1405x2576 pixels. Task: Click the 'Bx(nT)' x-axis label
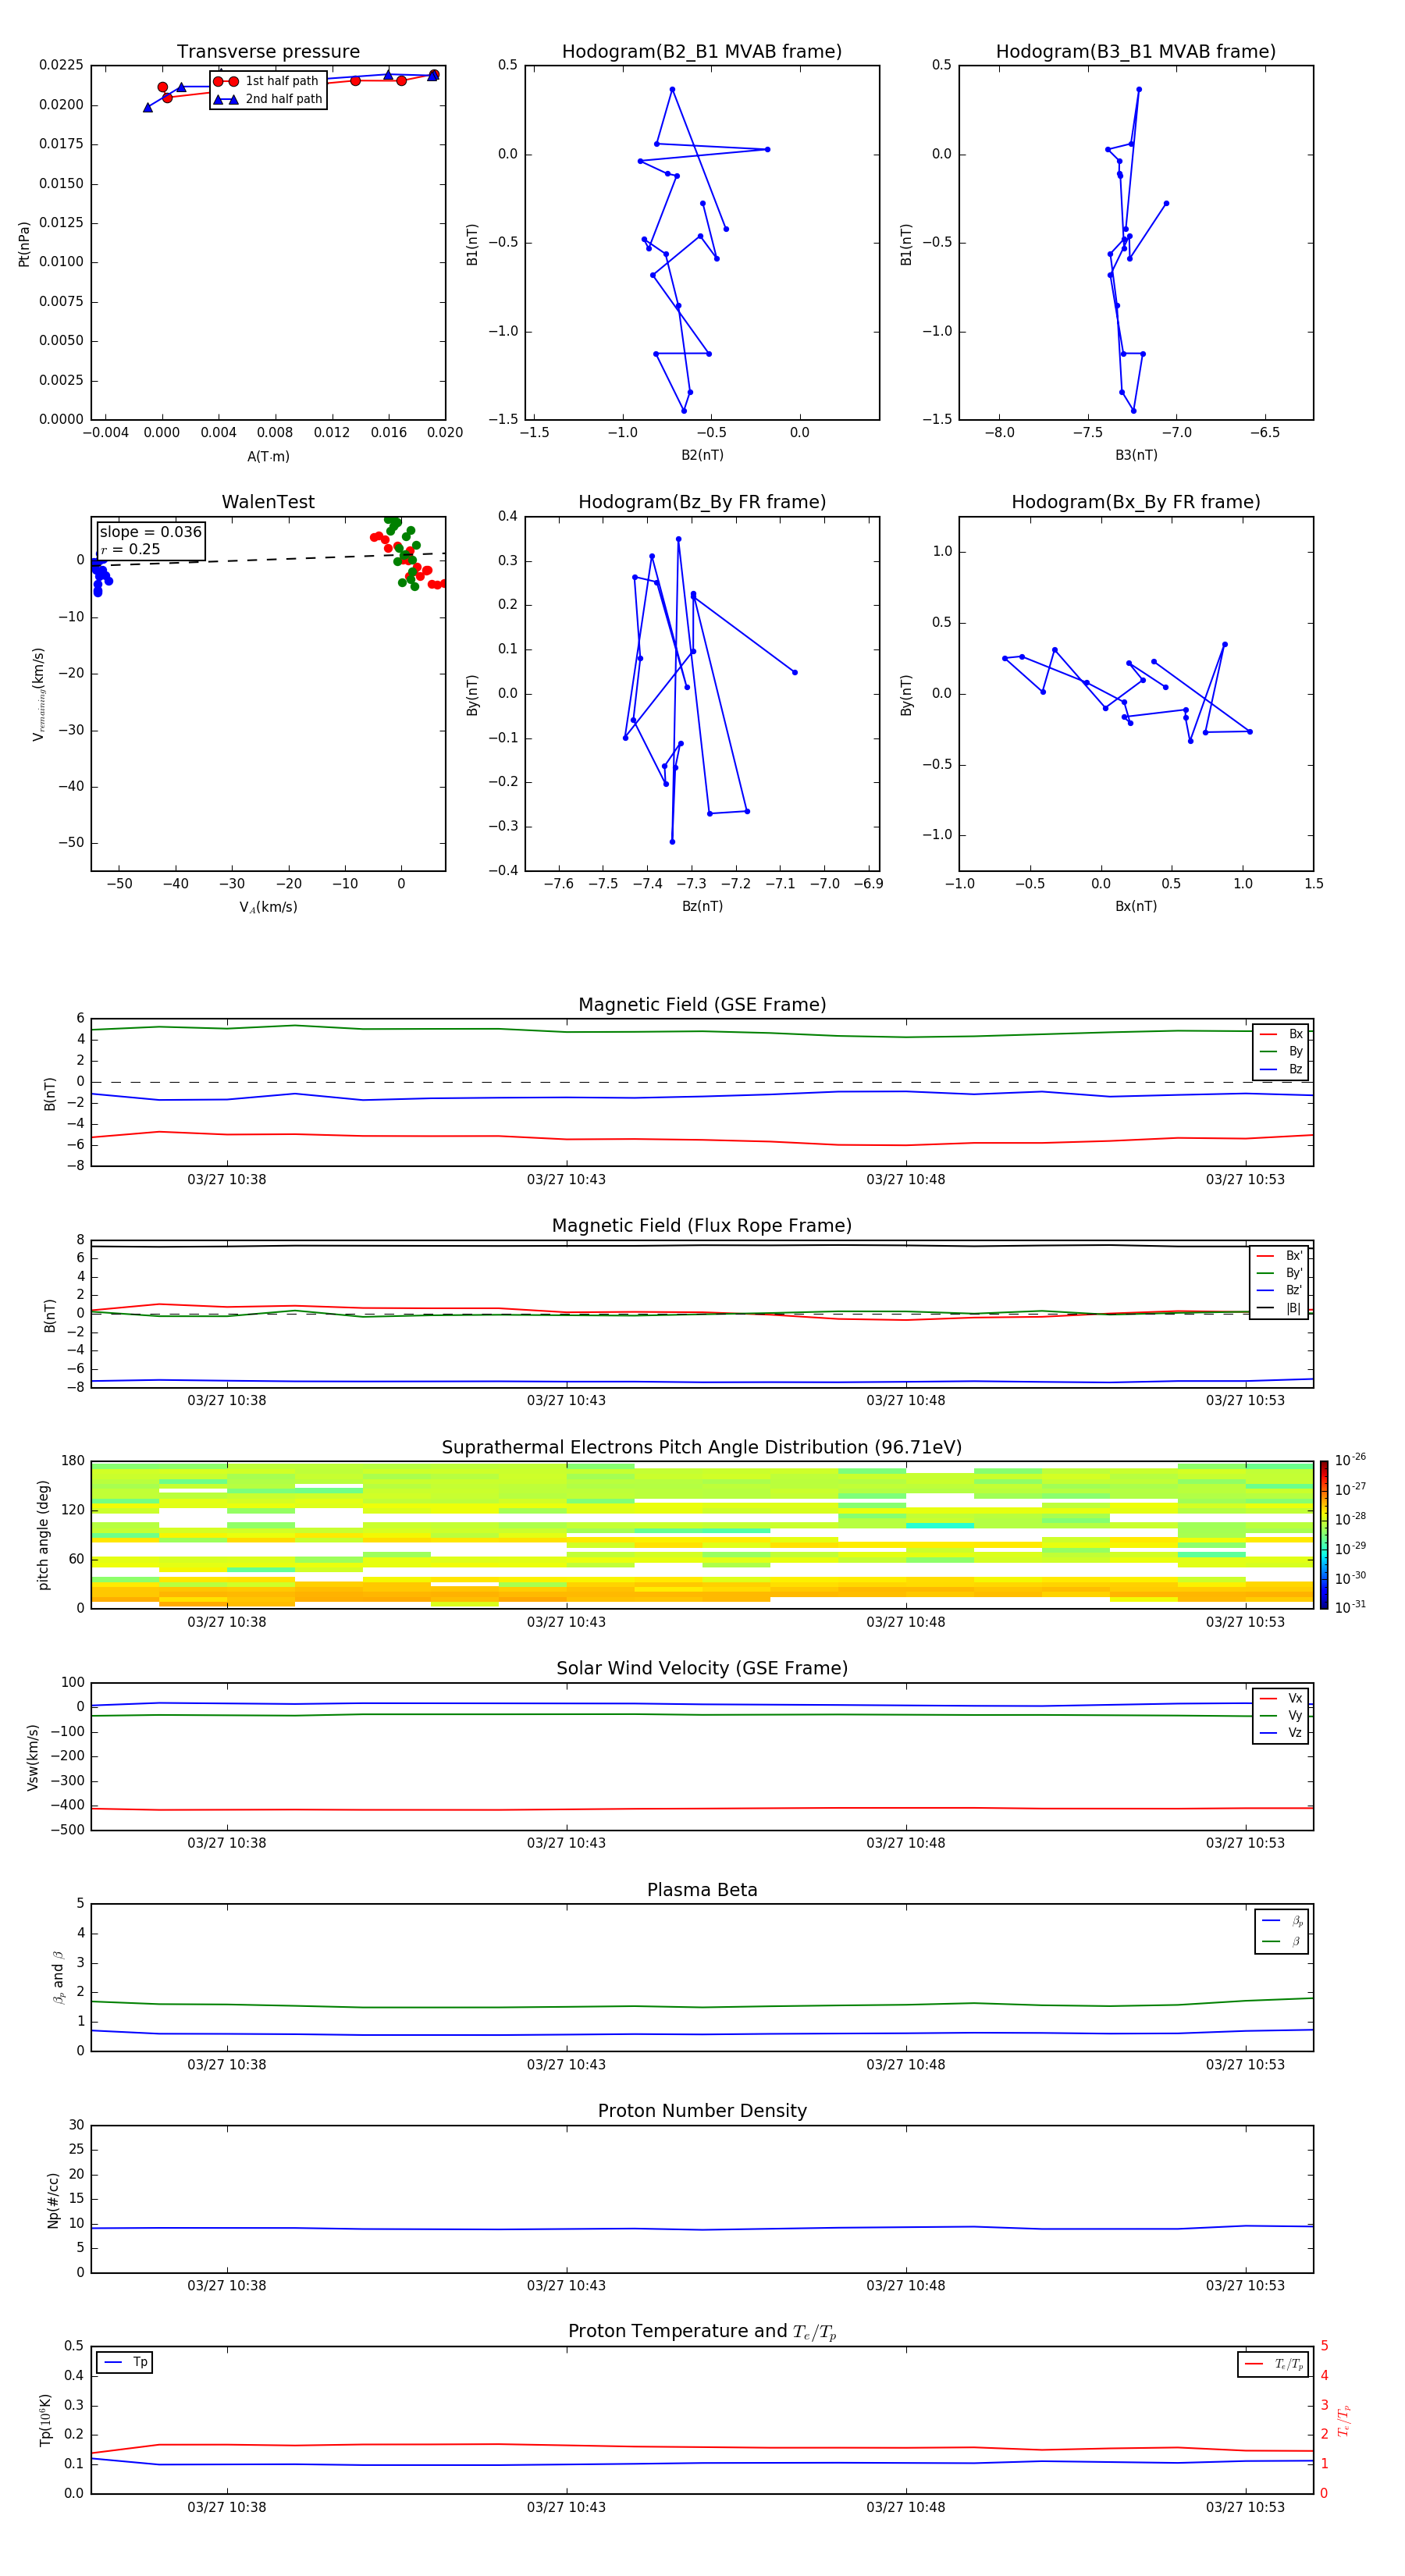[x=1136, y=906]
